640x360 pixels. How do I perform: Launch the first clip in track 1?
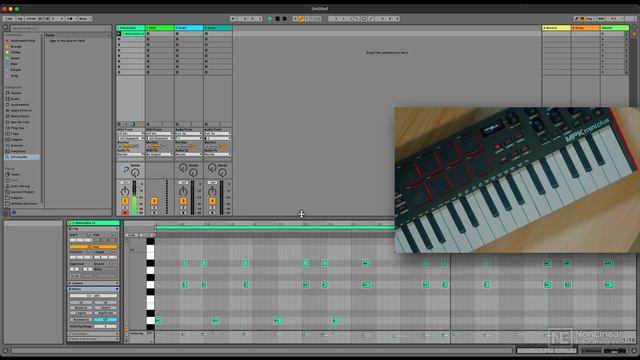pos(119,33)
